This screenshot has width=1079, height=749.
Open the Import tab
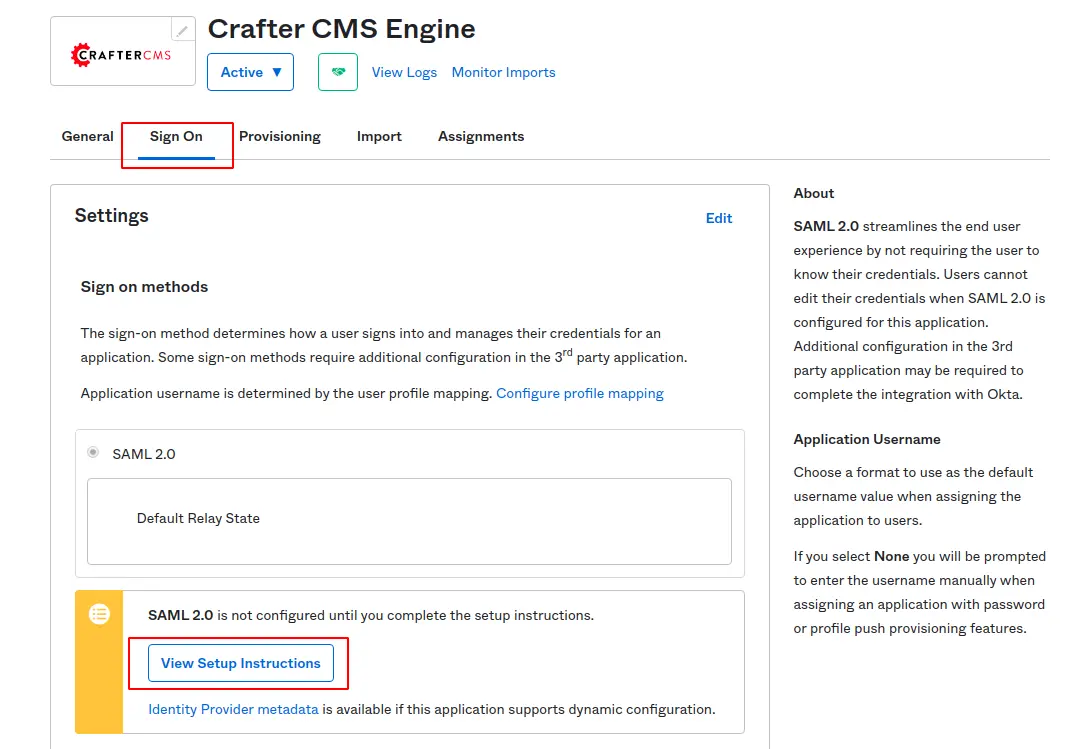click(379, 136)
